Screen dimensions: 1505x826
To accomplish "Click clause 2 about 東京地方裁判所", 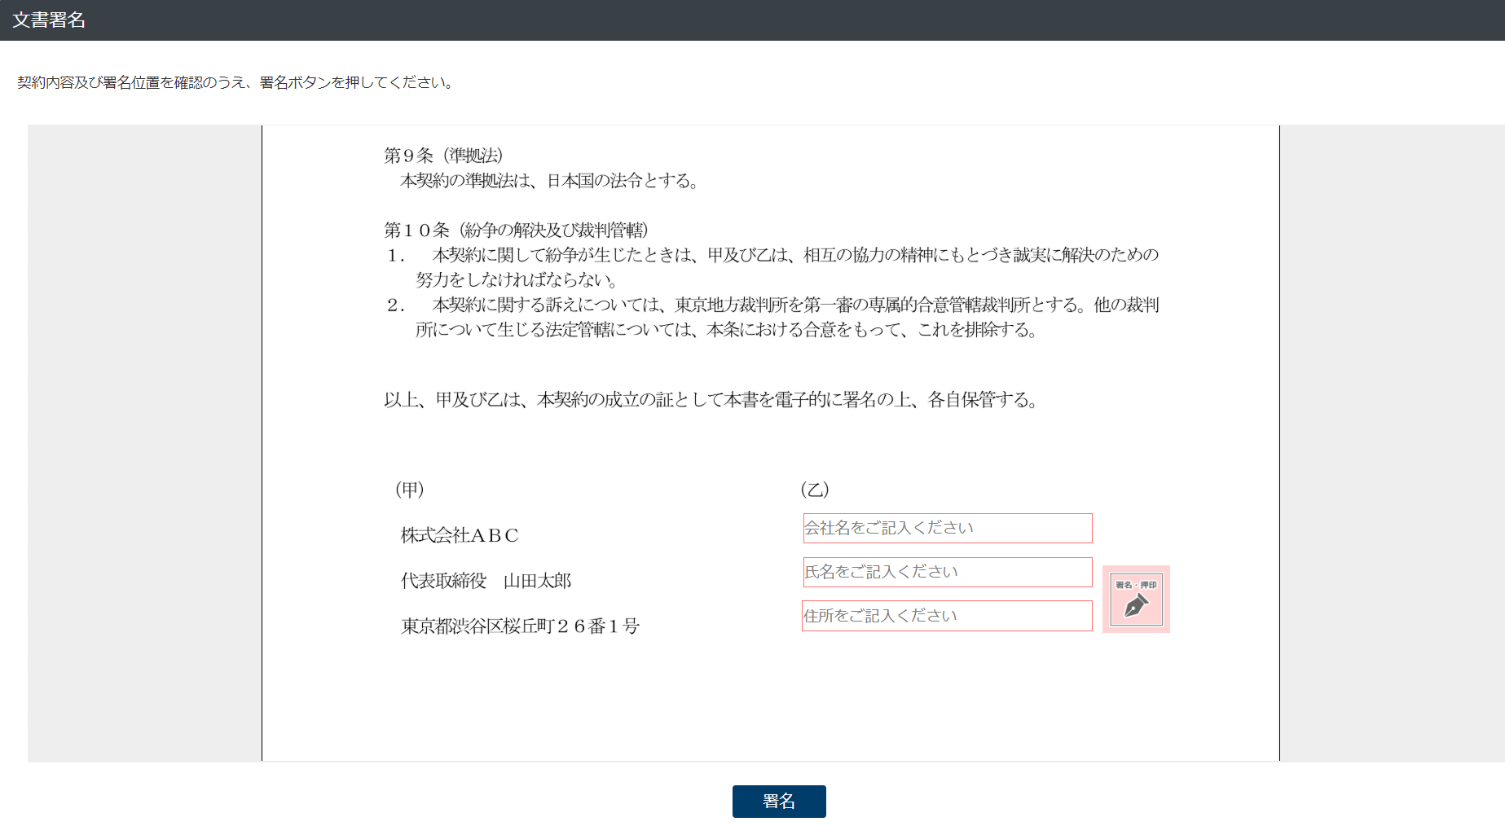I will [773, 317].
